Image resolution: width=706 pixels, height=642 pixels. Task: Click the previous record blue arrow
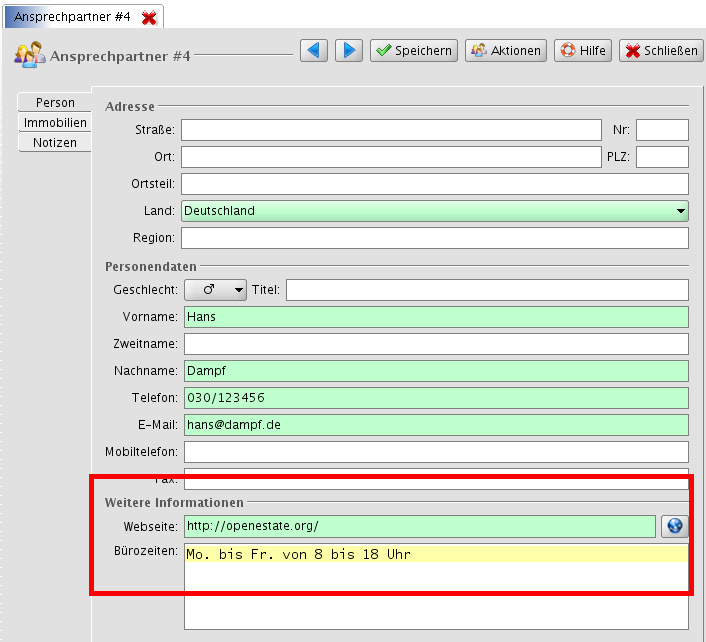tap(314, 51)
